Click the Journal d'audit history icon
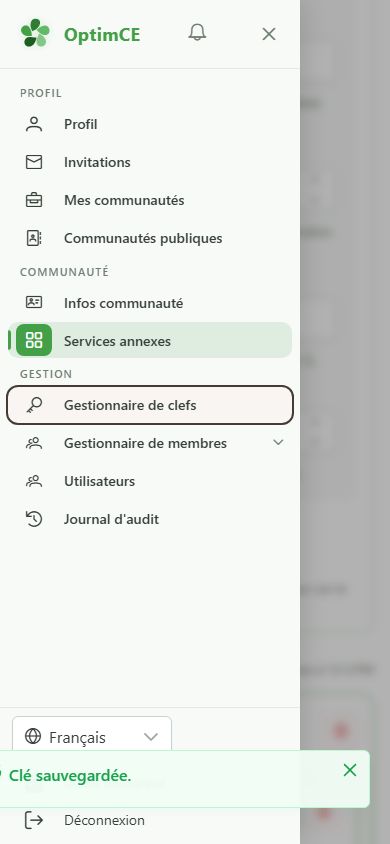The height and width of the screenshot is (844, 390). pos(34,519)
